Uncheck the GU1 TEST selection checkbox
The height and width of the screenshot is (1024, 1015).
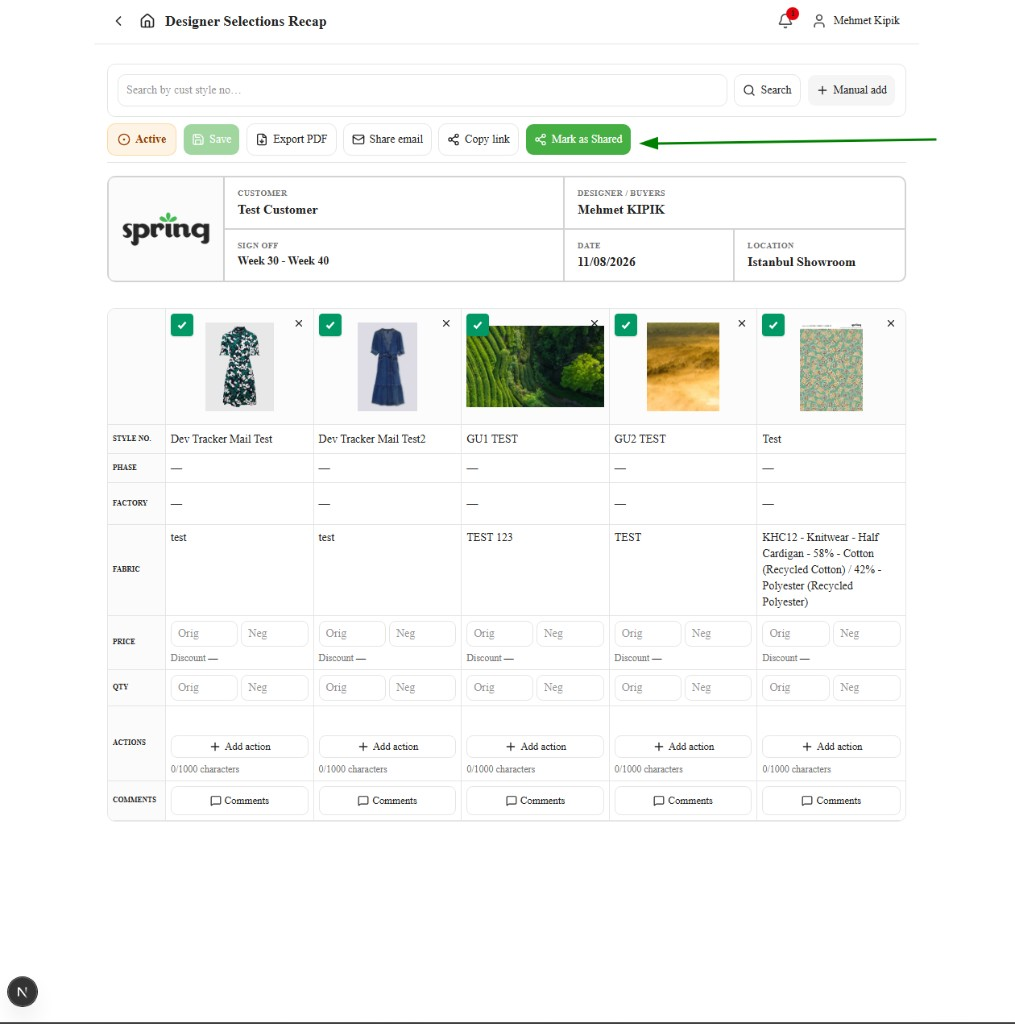[478, 325]
